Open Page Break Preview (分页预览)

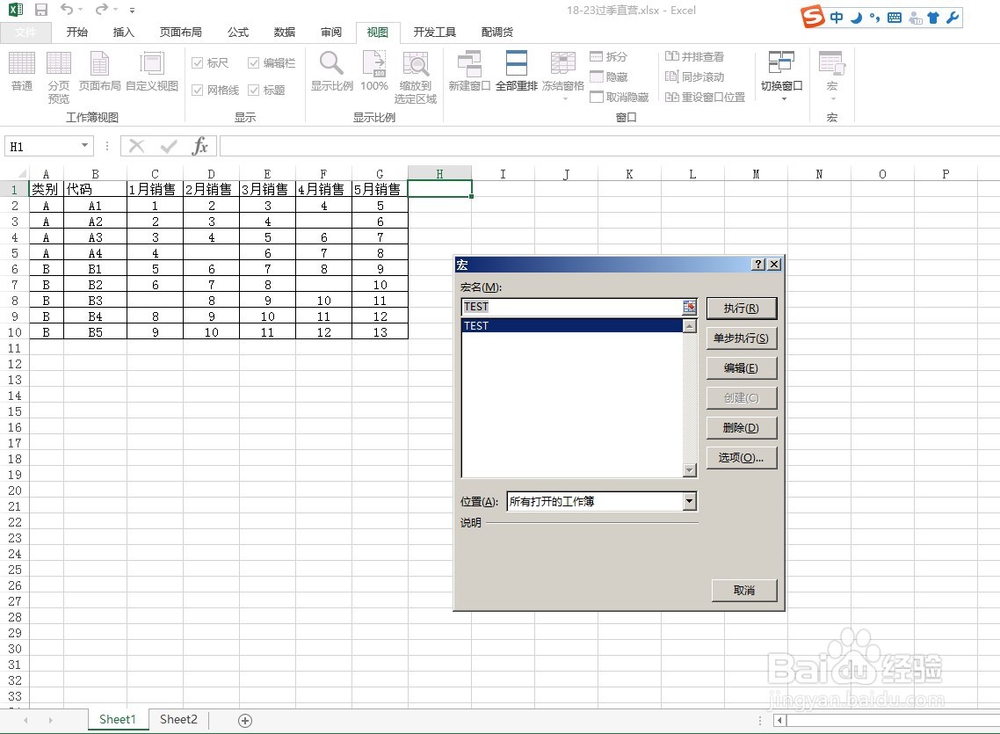[59, 77]
